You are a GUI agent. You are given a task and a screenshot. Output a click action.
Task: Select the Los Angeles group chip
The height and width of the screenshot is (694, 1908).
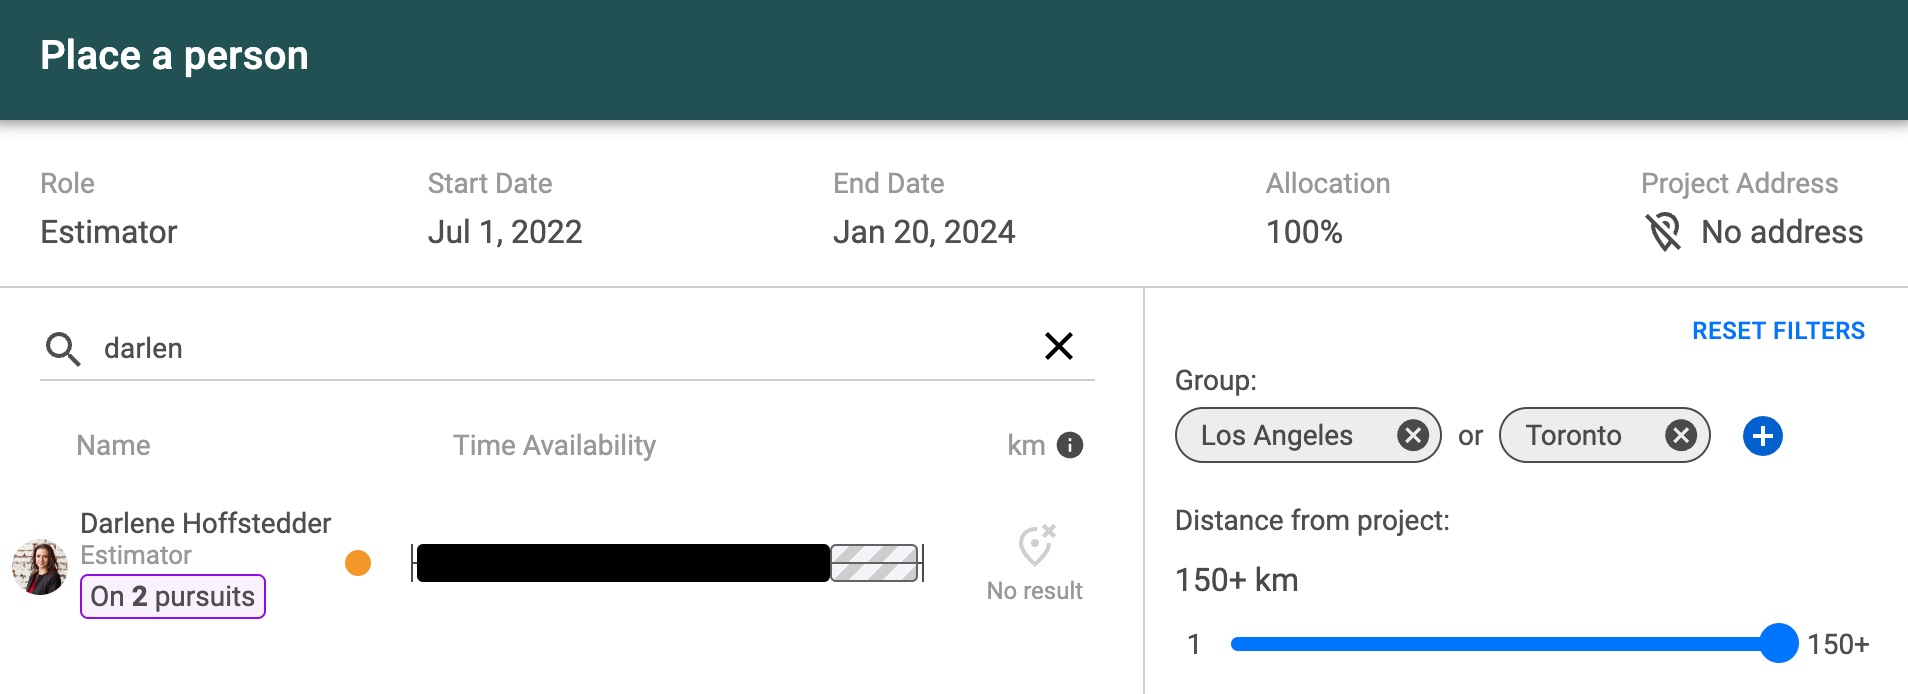pos(1276,435)
